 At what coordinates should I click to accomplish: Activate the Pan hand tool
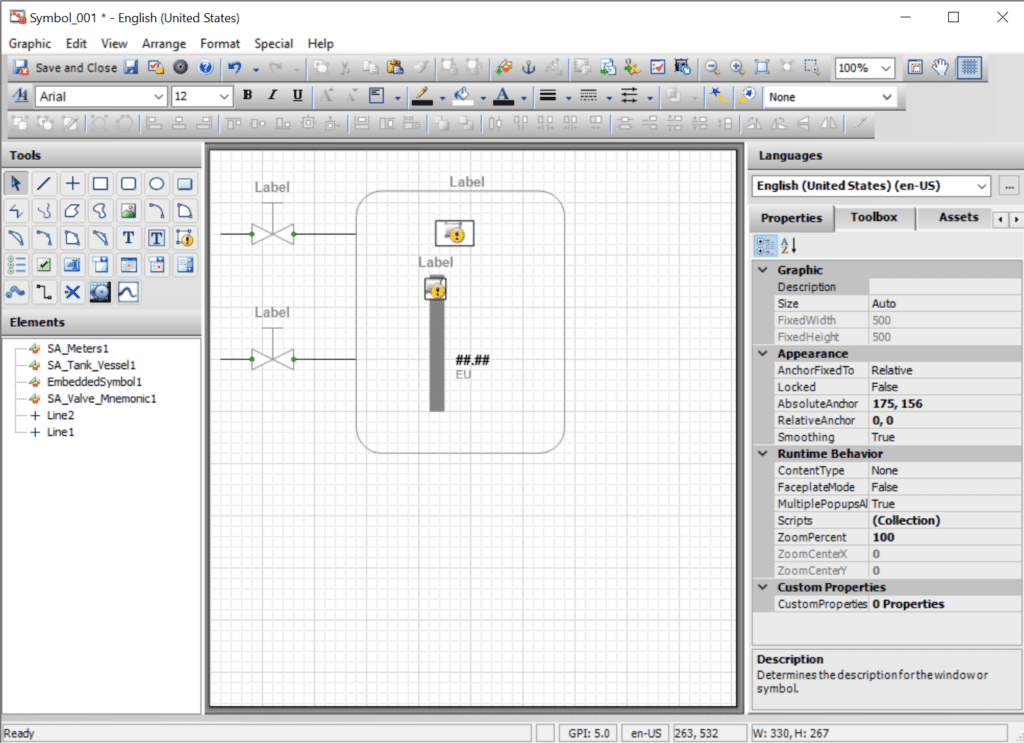pyautogui.click(x=940, y=67)
